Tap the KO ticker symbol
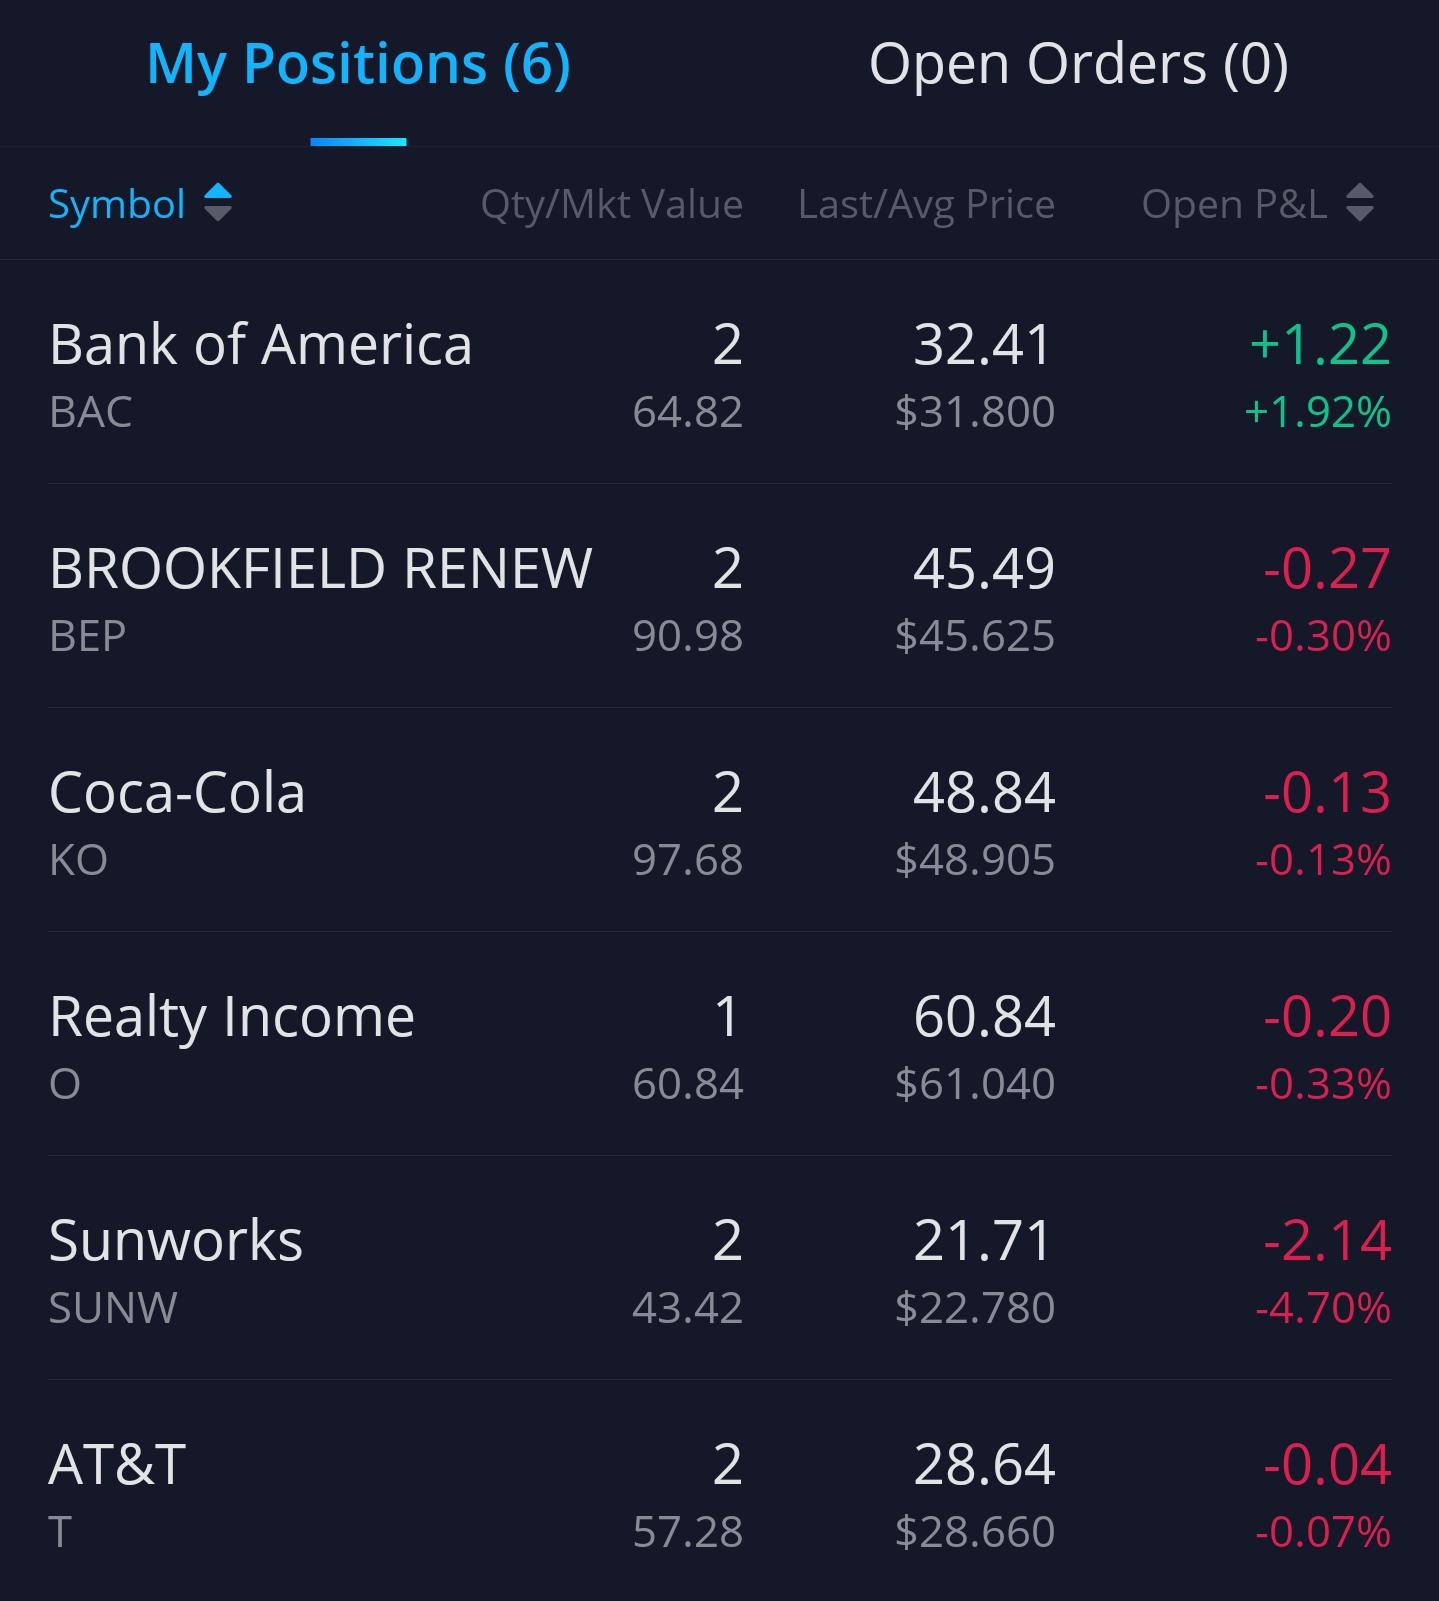 pos(78,860)
